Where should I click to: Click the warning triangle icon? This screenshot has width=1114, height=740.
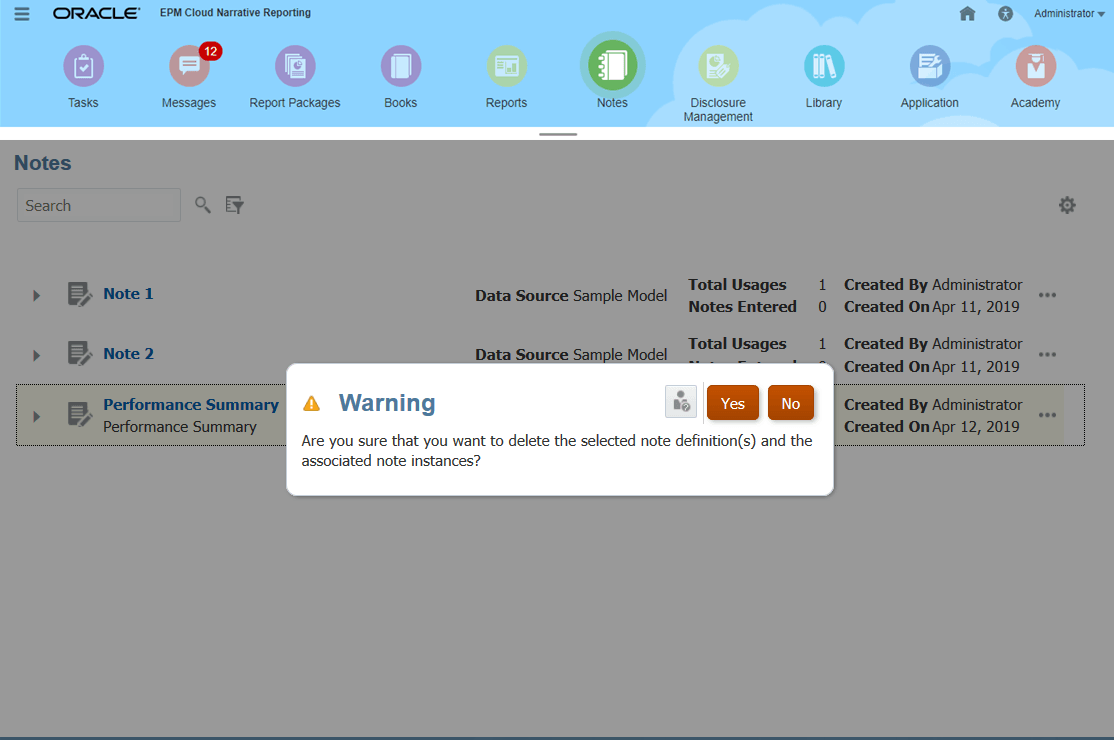(311, 404)
